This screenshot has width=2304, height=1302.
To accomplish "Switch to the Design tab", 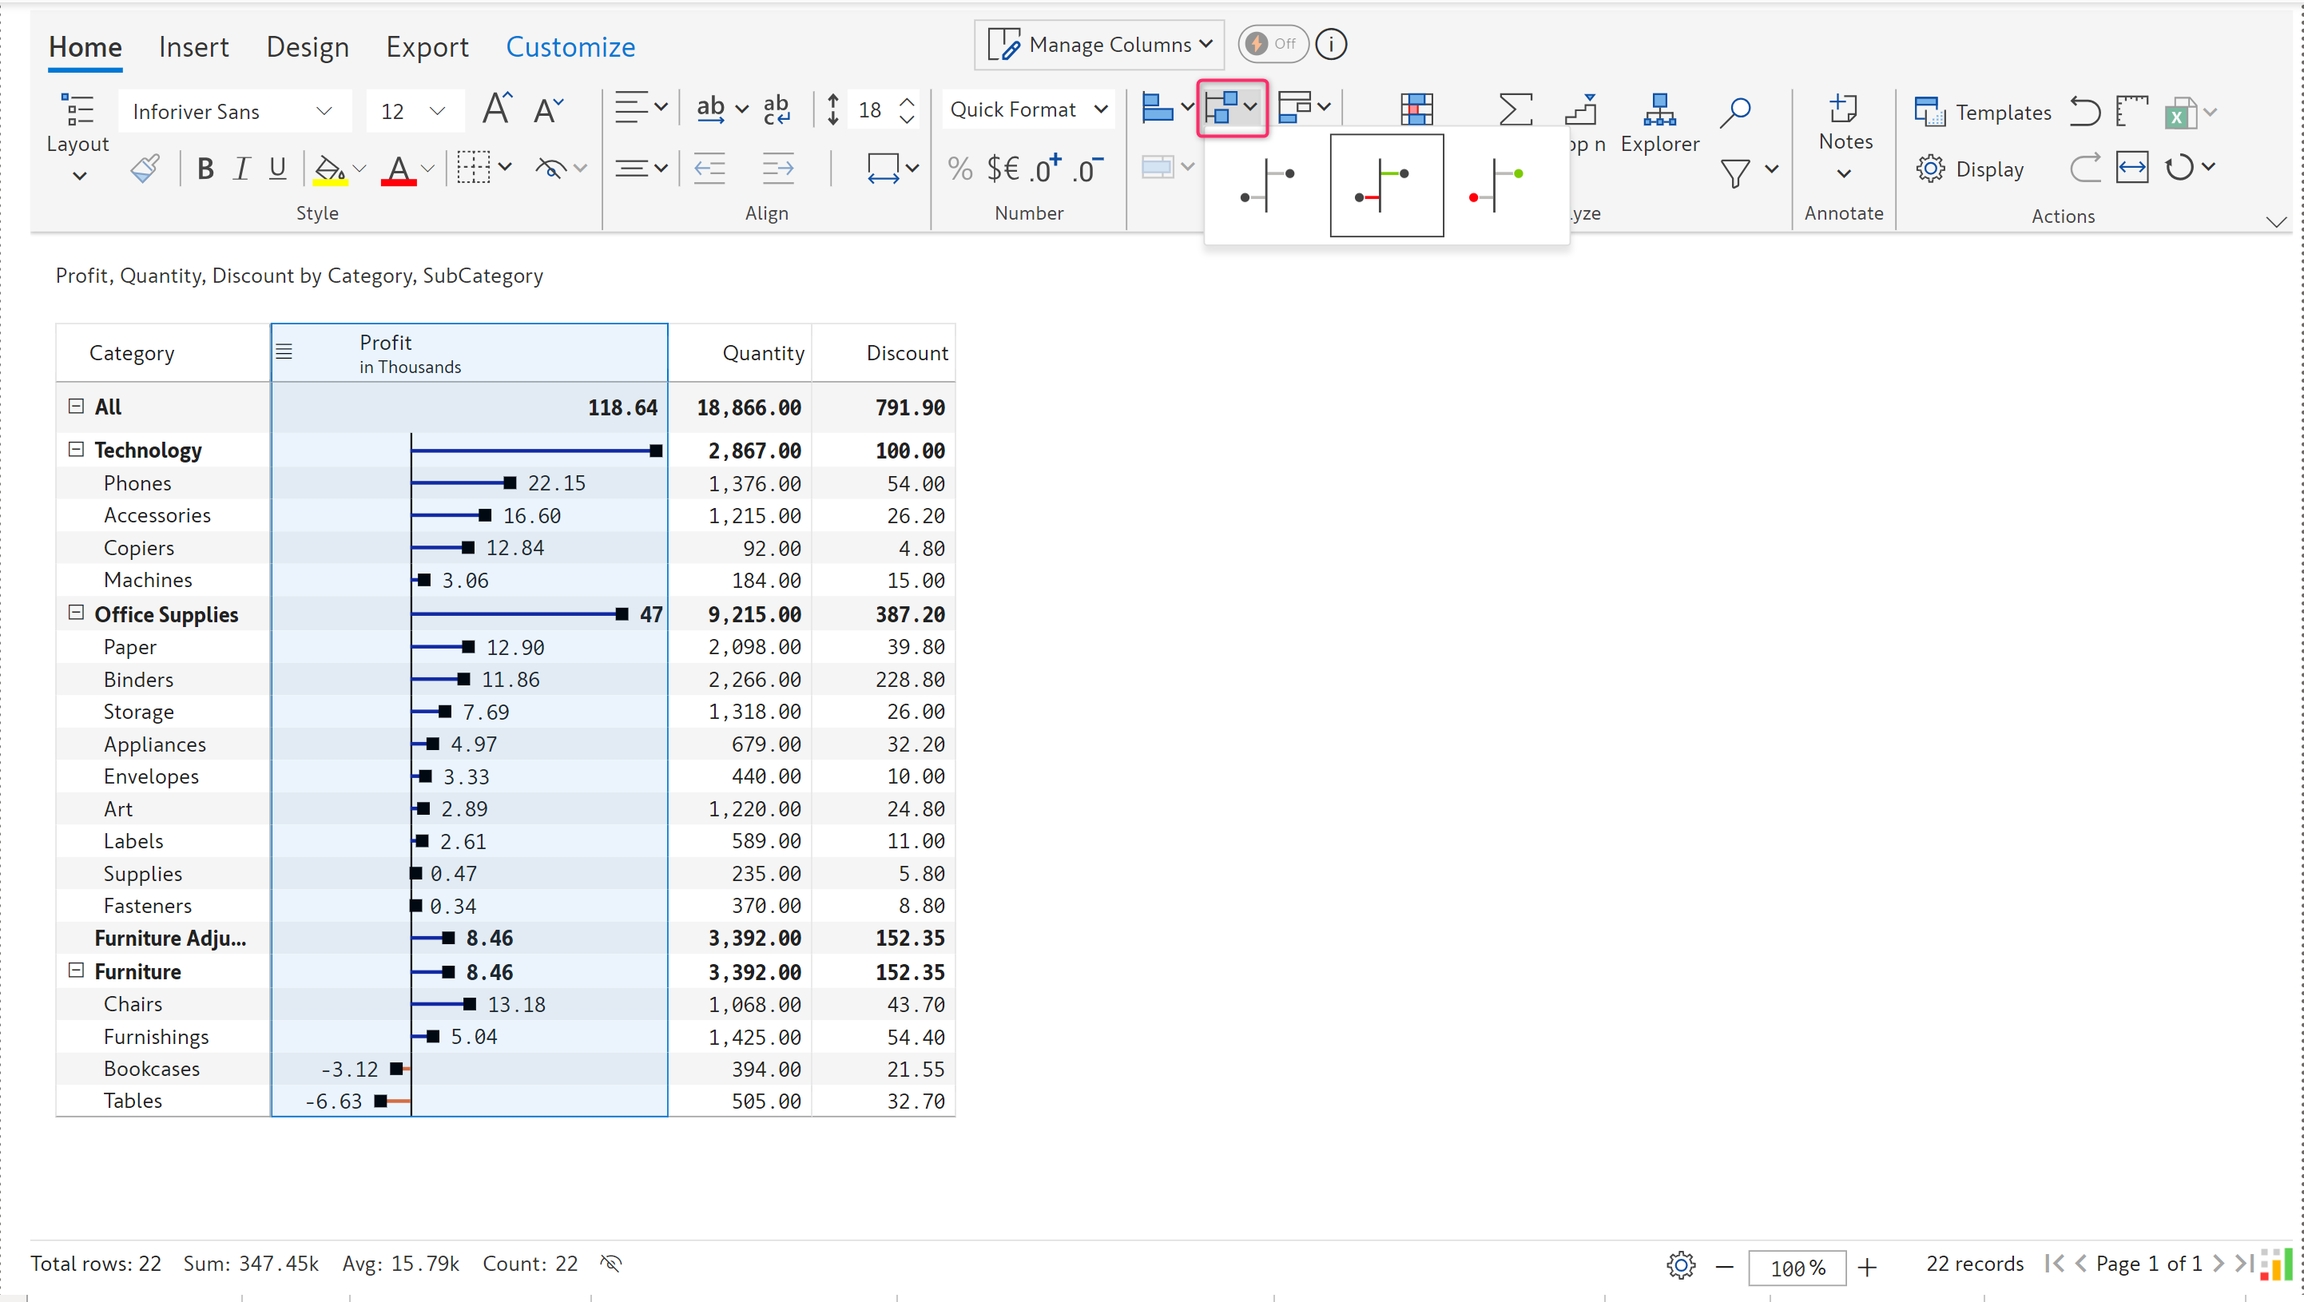I will 307,47.
